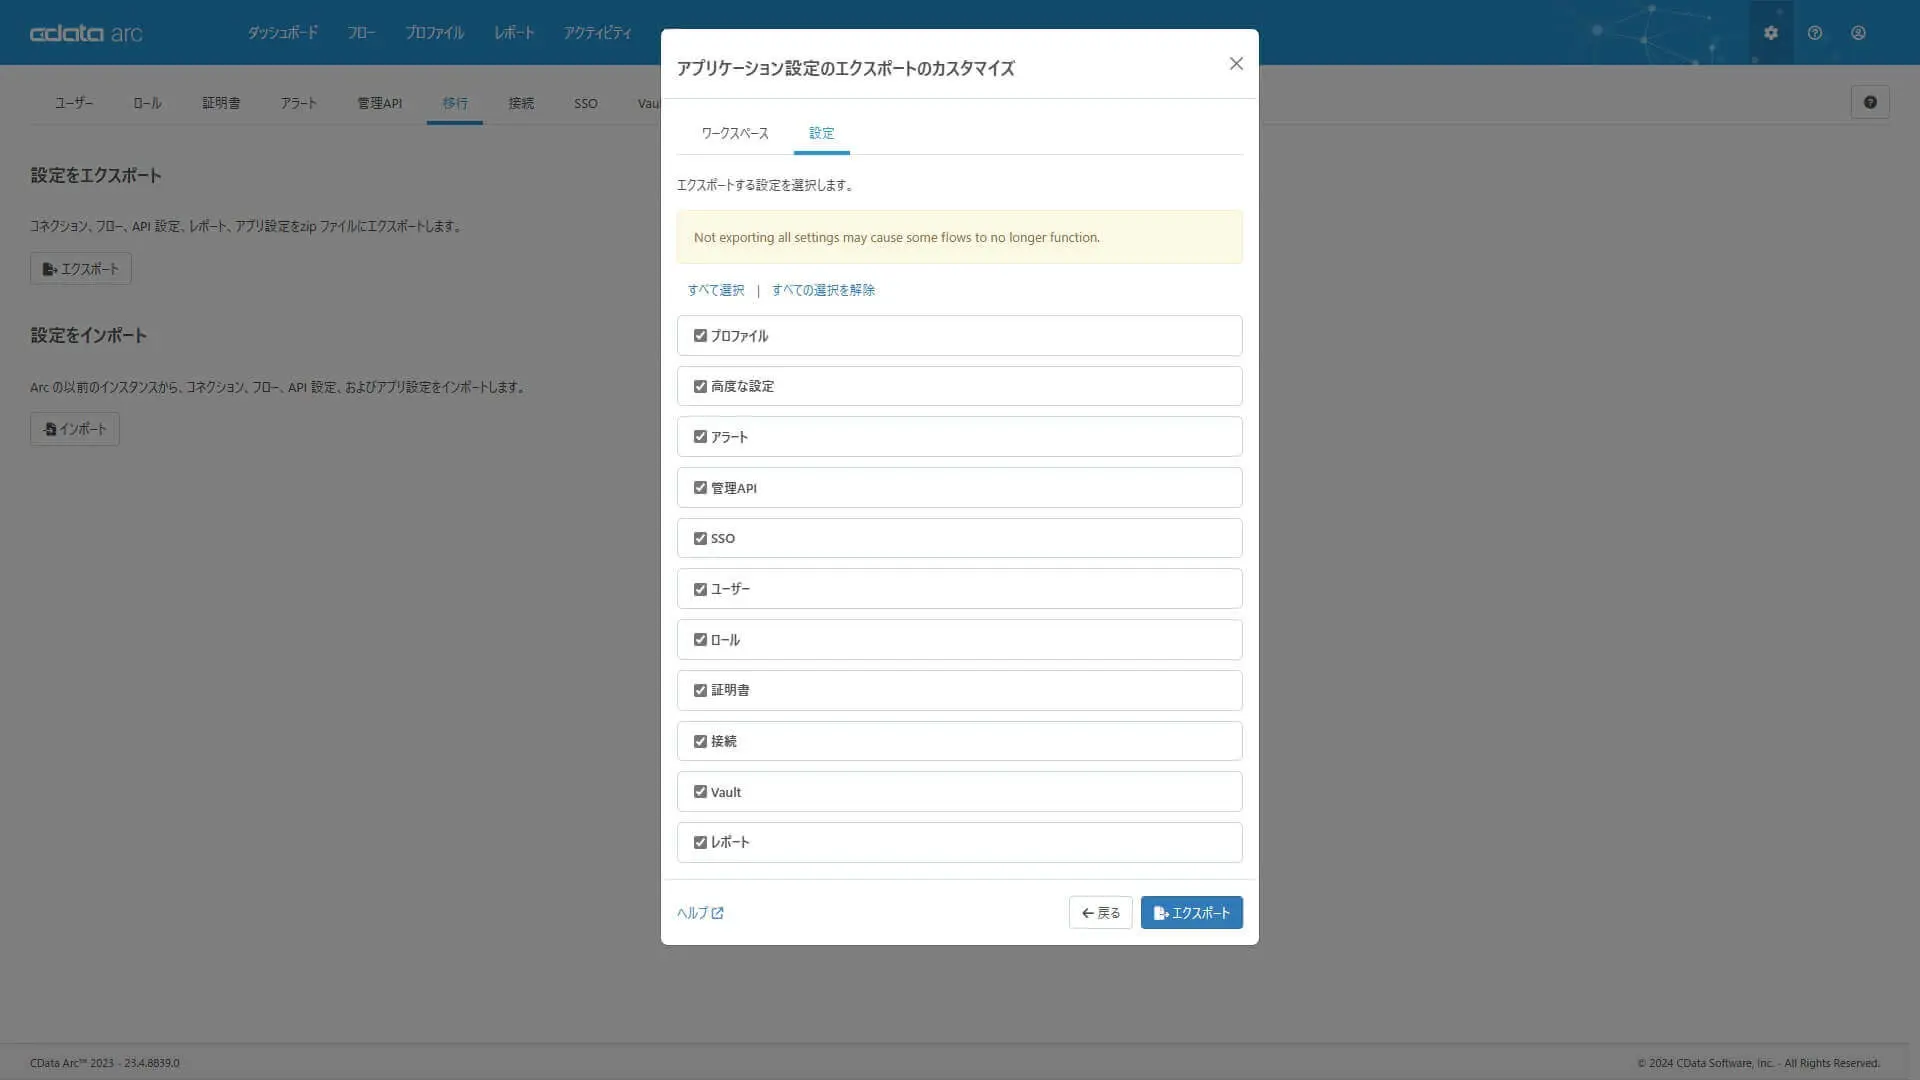Switch to the ワークスペース tab
This screenshot has height=1080, width=1920.
[734, 133]
